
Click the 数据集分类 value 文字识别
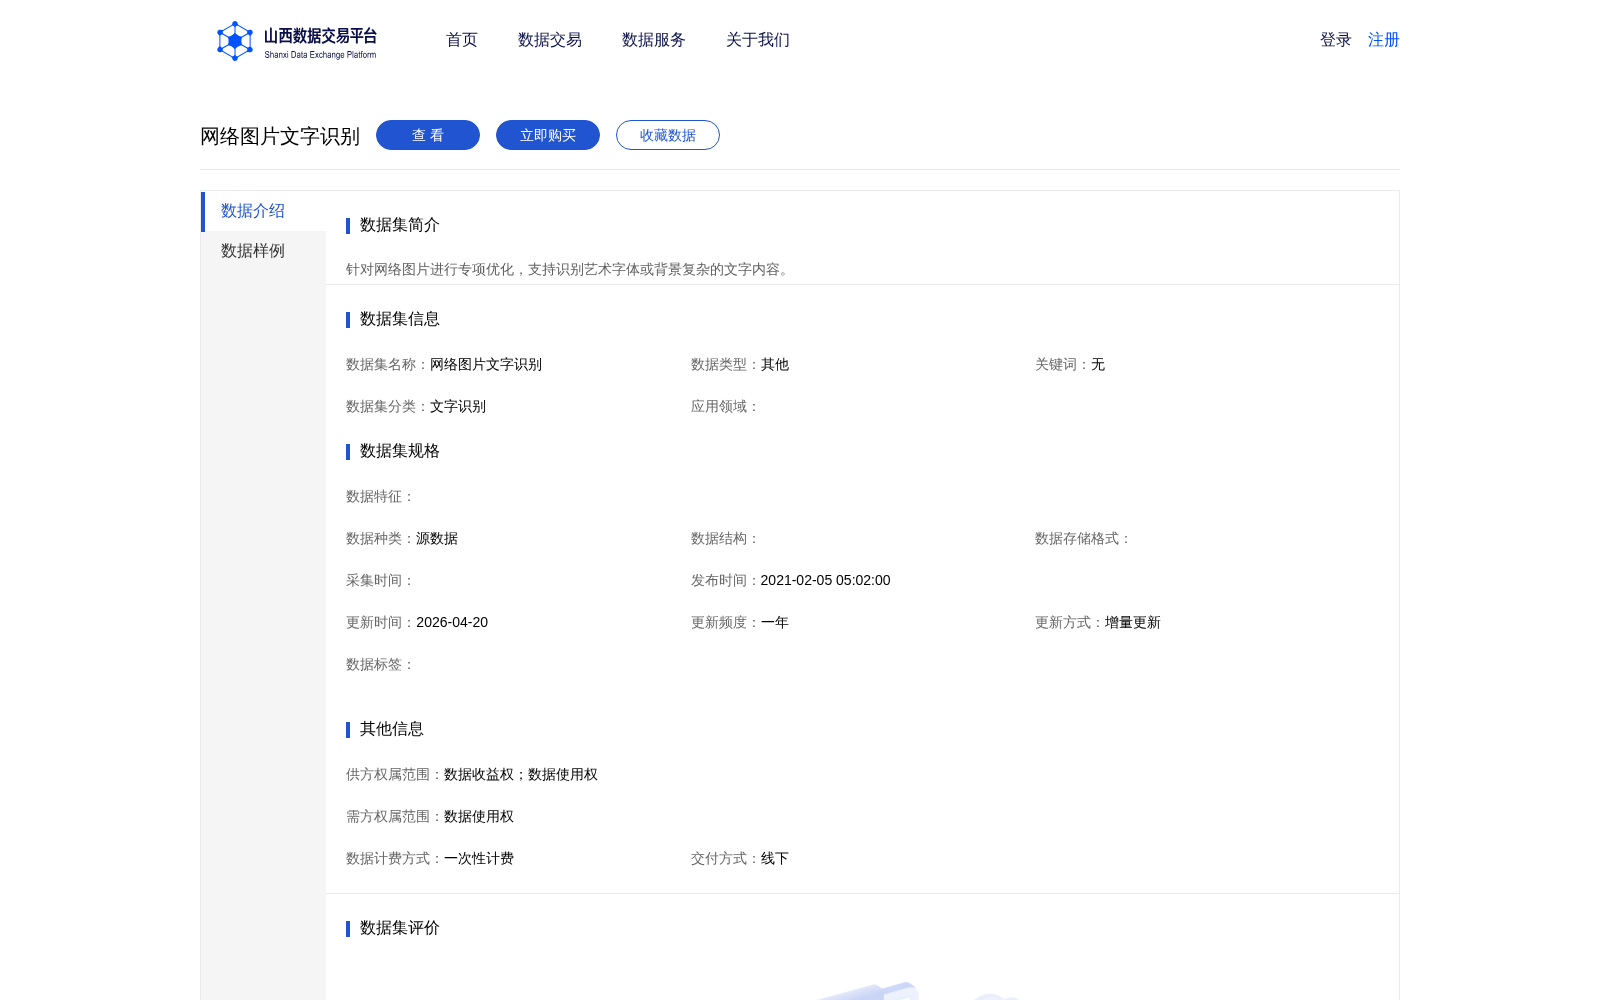[458, 407]
